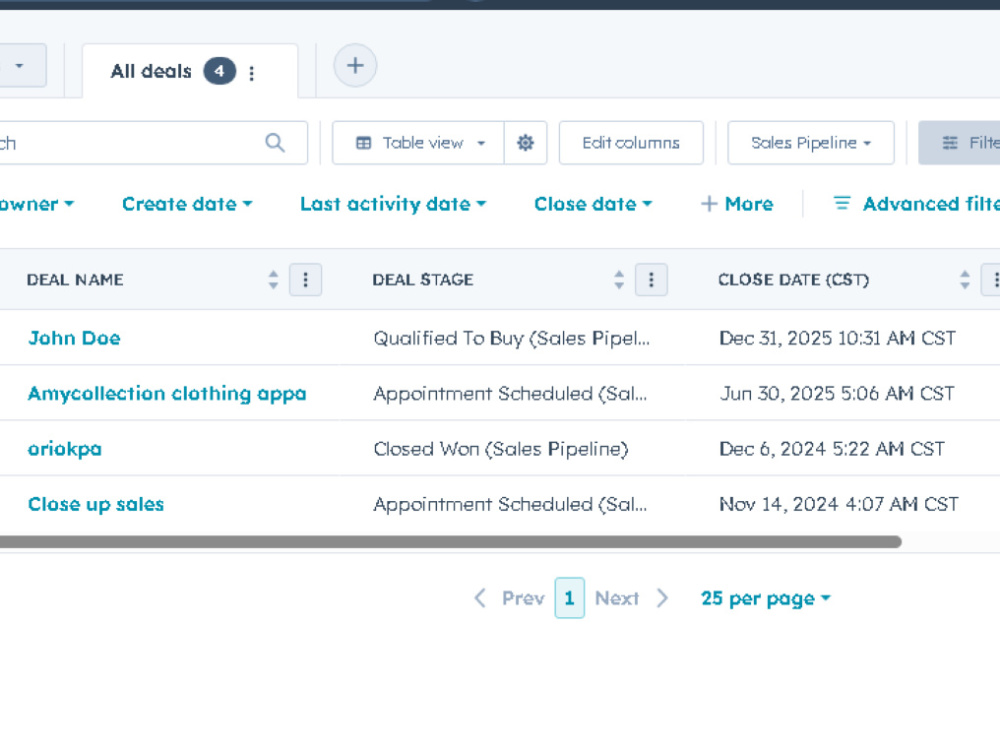Open Deal Stage column options menu
The image size is (1000, 750).
pos(651,280)
